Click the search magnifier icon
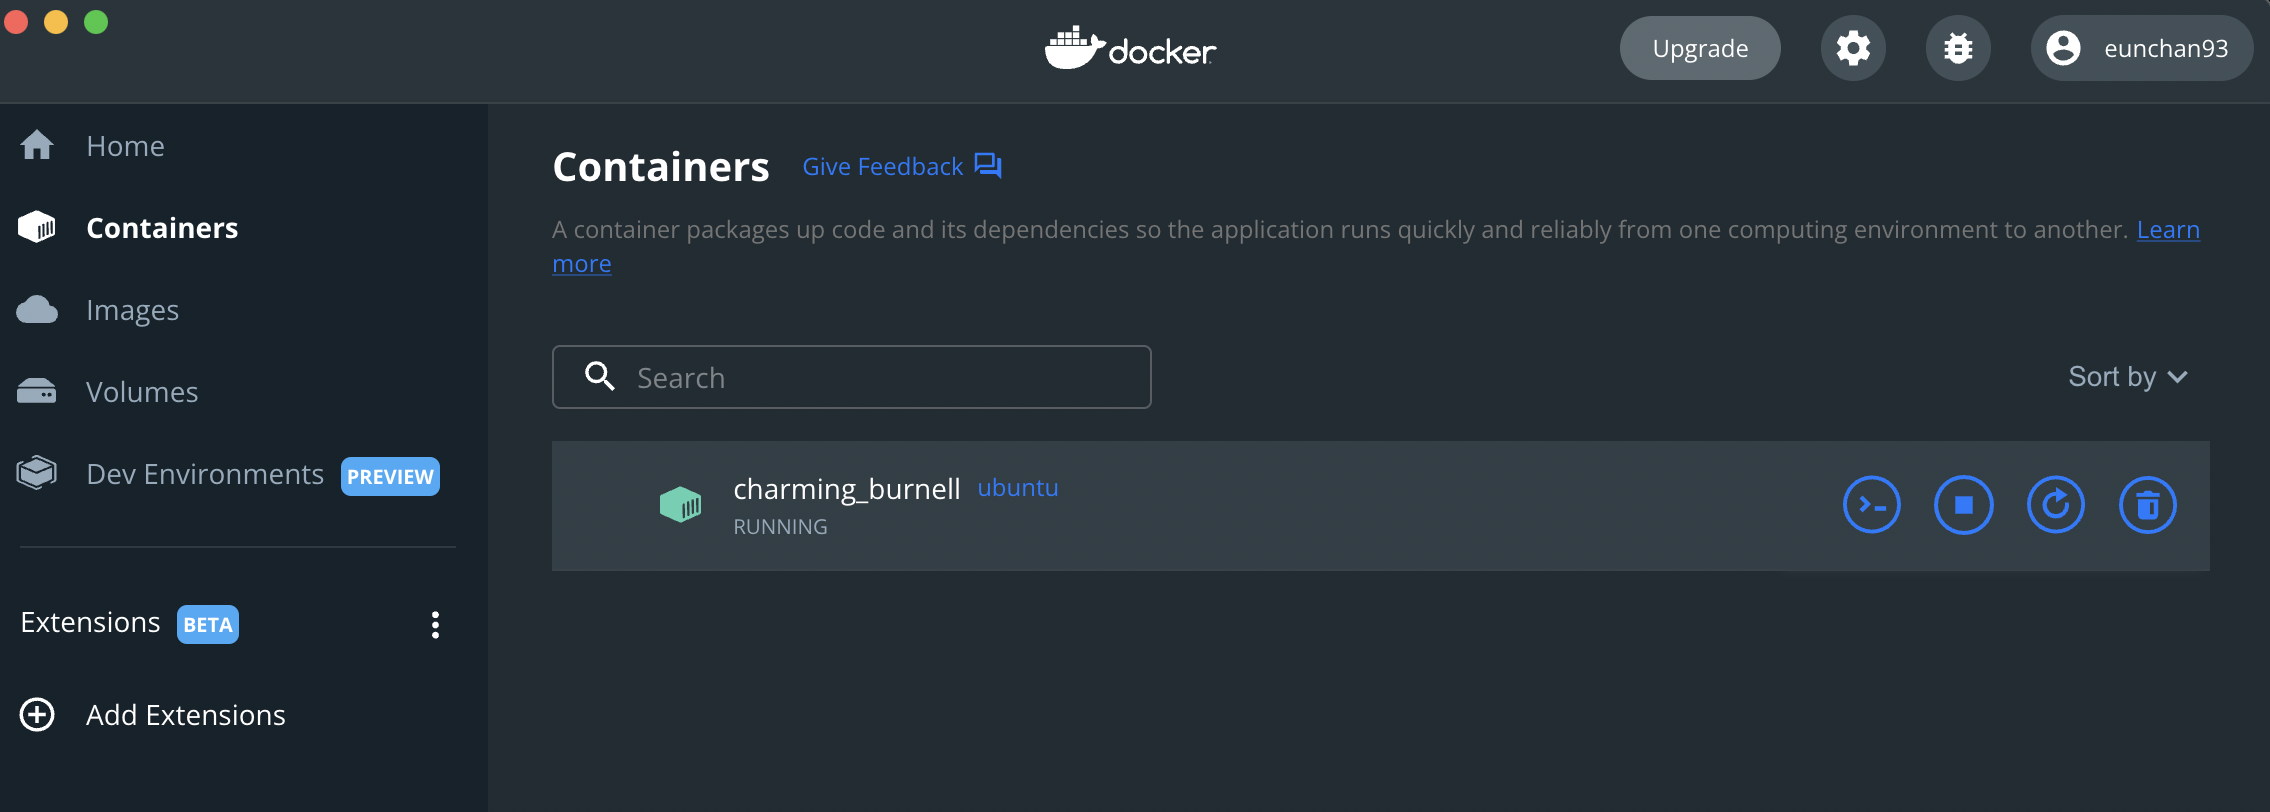2270x812 pixels. tap(600, 376)
